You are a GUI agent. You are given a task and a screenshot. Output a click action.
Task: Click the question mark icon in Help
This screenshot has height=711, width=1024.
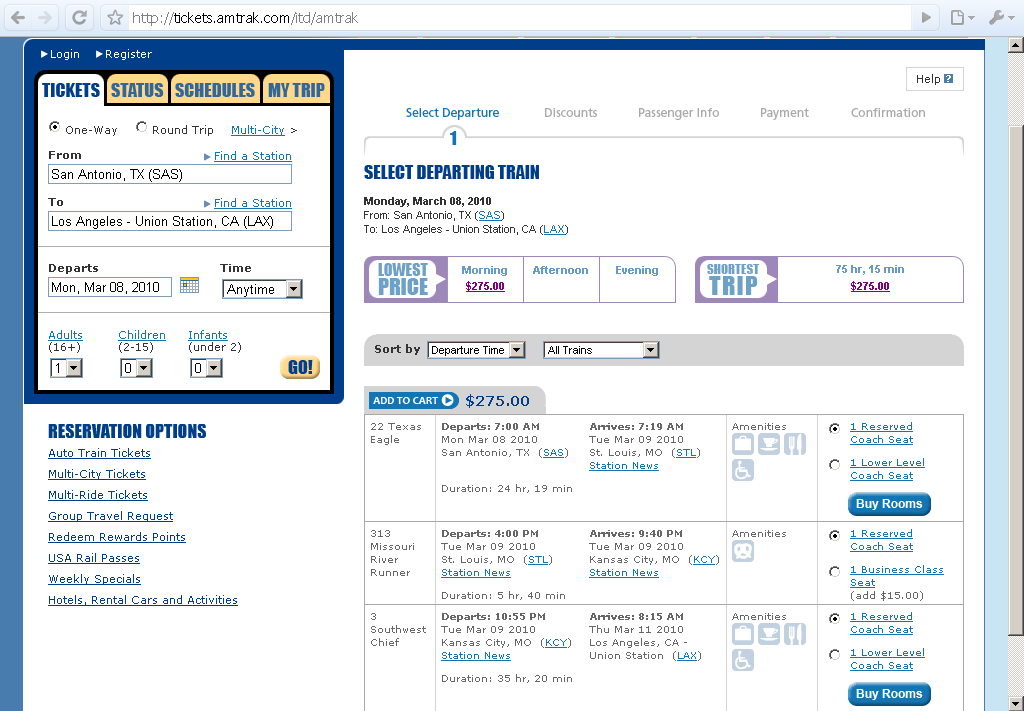pos(949,78)
